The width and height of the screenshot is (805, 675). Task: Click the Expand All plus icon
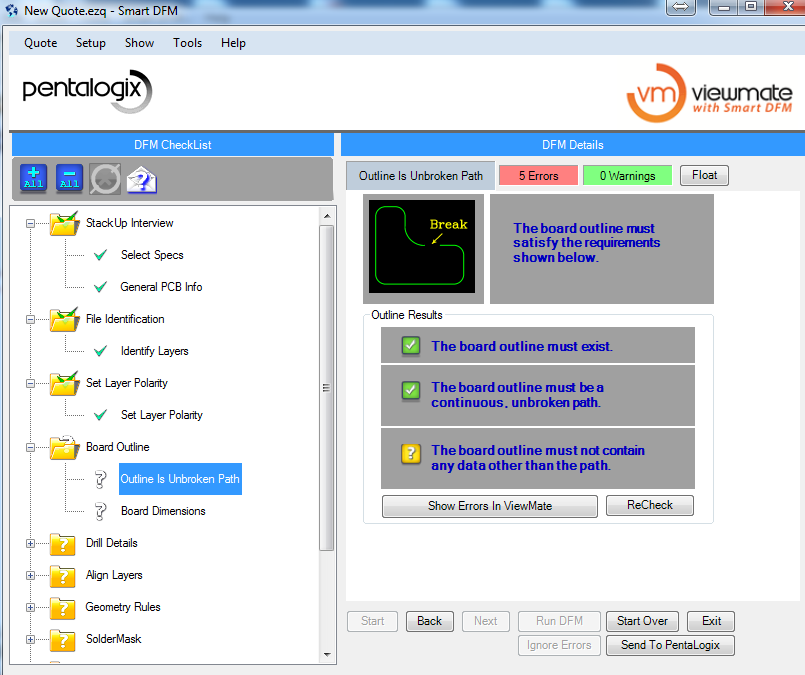tap(34, 178)
